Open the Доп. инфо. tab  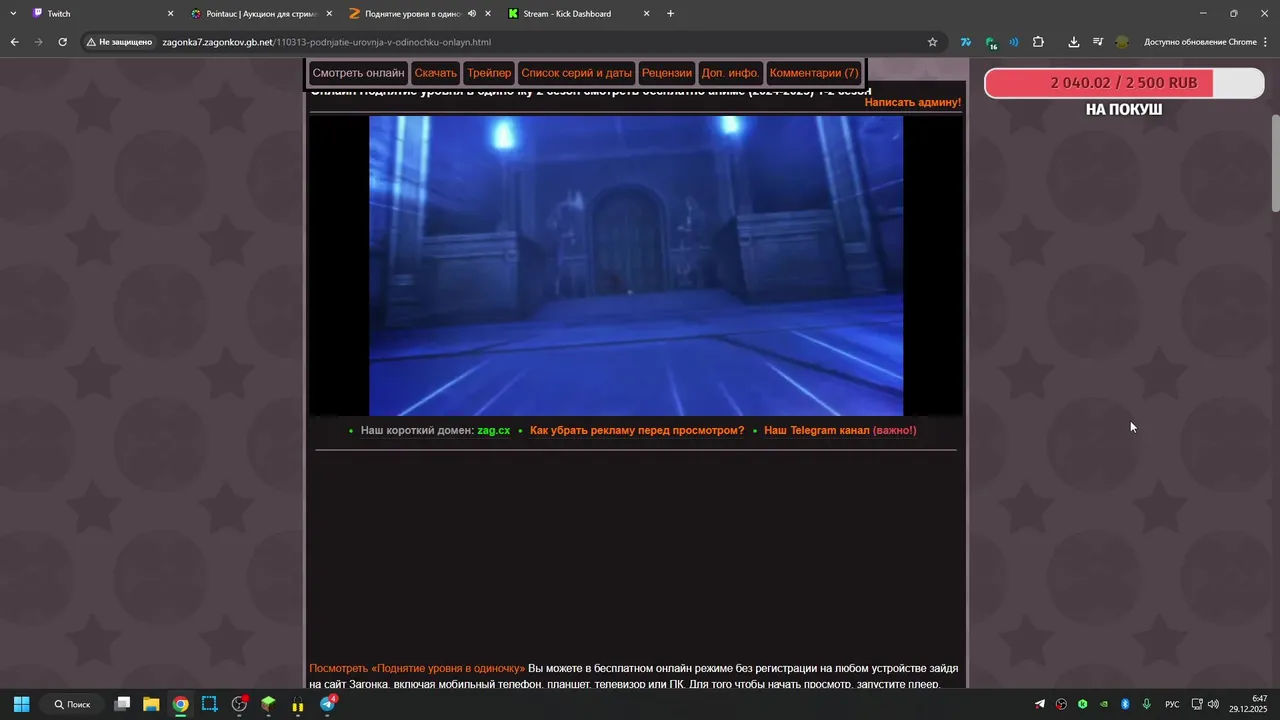[x=730, y=73]
